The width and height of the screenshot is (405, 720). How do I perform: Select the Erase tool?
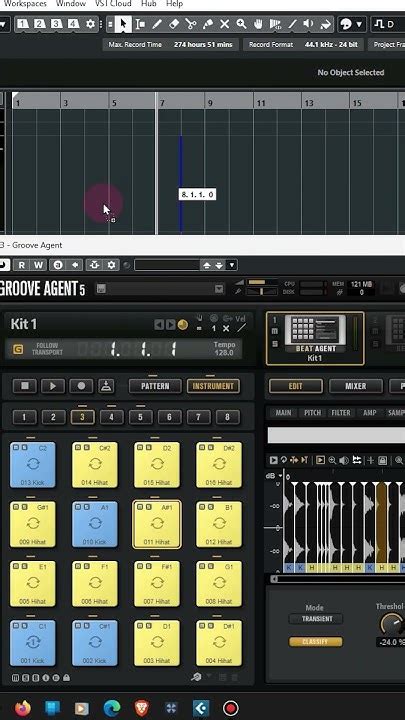pyautogui.click(x=174, y=24)
